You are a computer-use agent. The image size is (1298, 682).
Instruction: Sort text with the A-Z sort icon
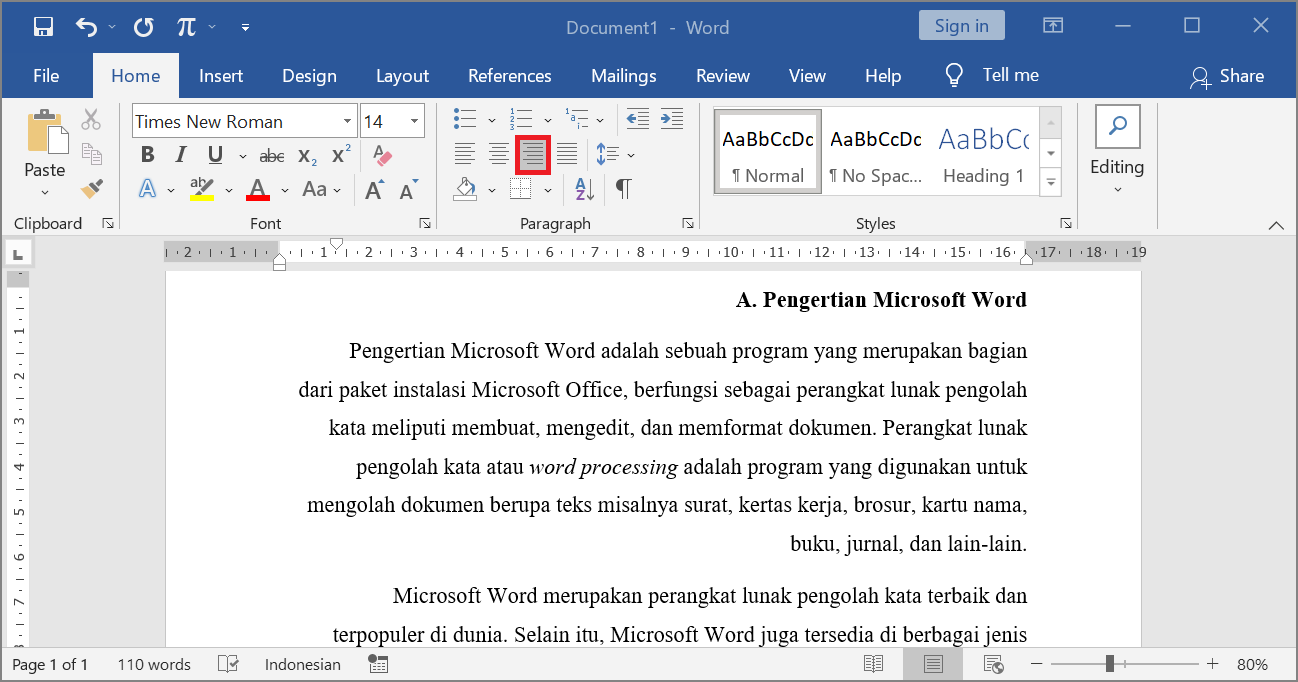tap(585, 188)
